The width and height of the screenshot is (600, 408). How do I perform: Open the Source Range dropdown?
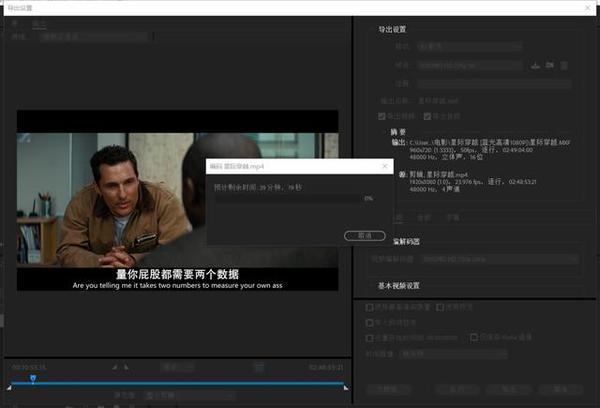point(190,395)
